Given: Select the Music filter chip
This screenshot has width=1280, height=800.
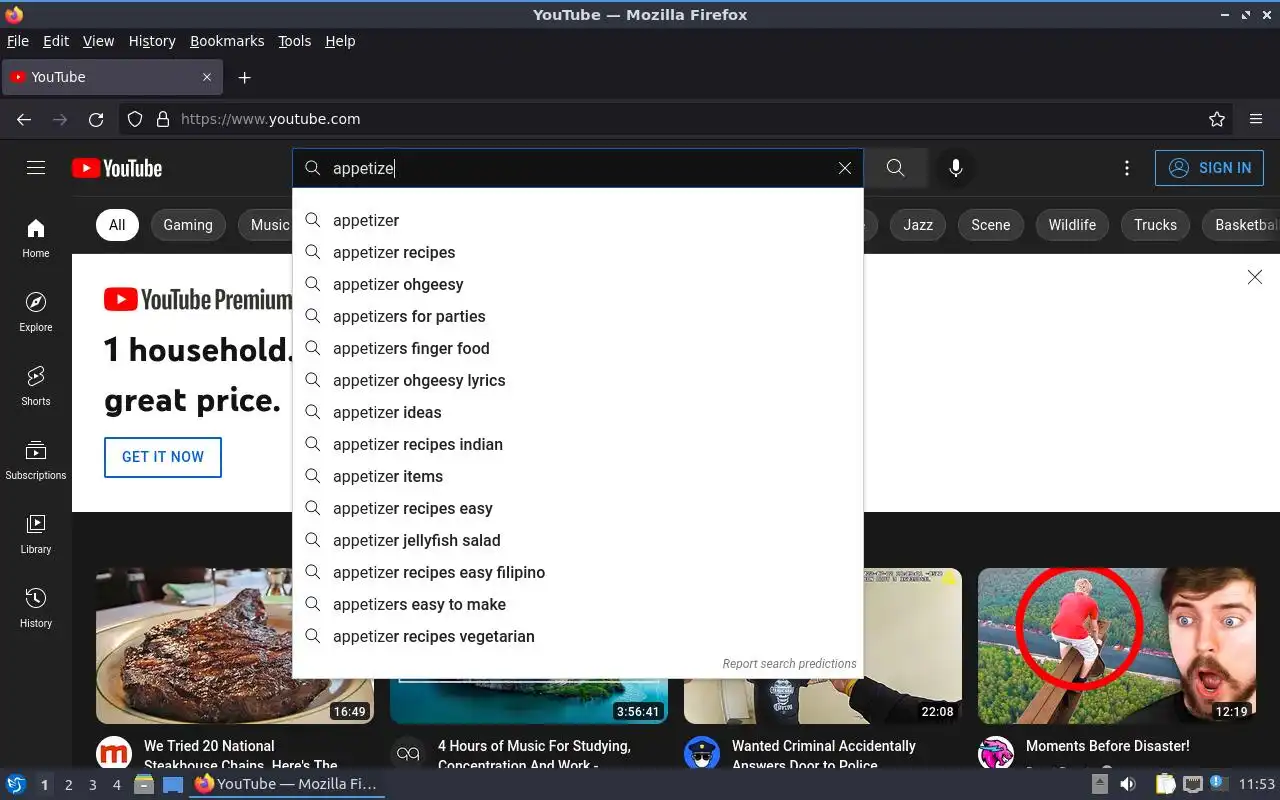Looking at the screenshot, I should point(265,225).
